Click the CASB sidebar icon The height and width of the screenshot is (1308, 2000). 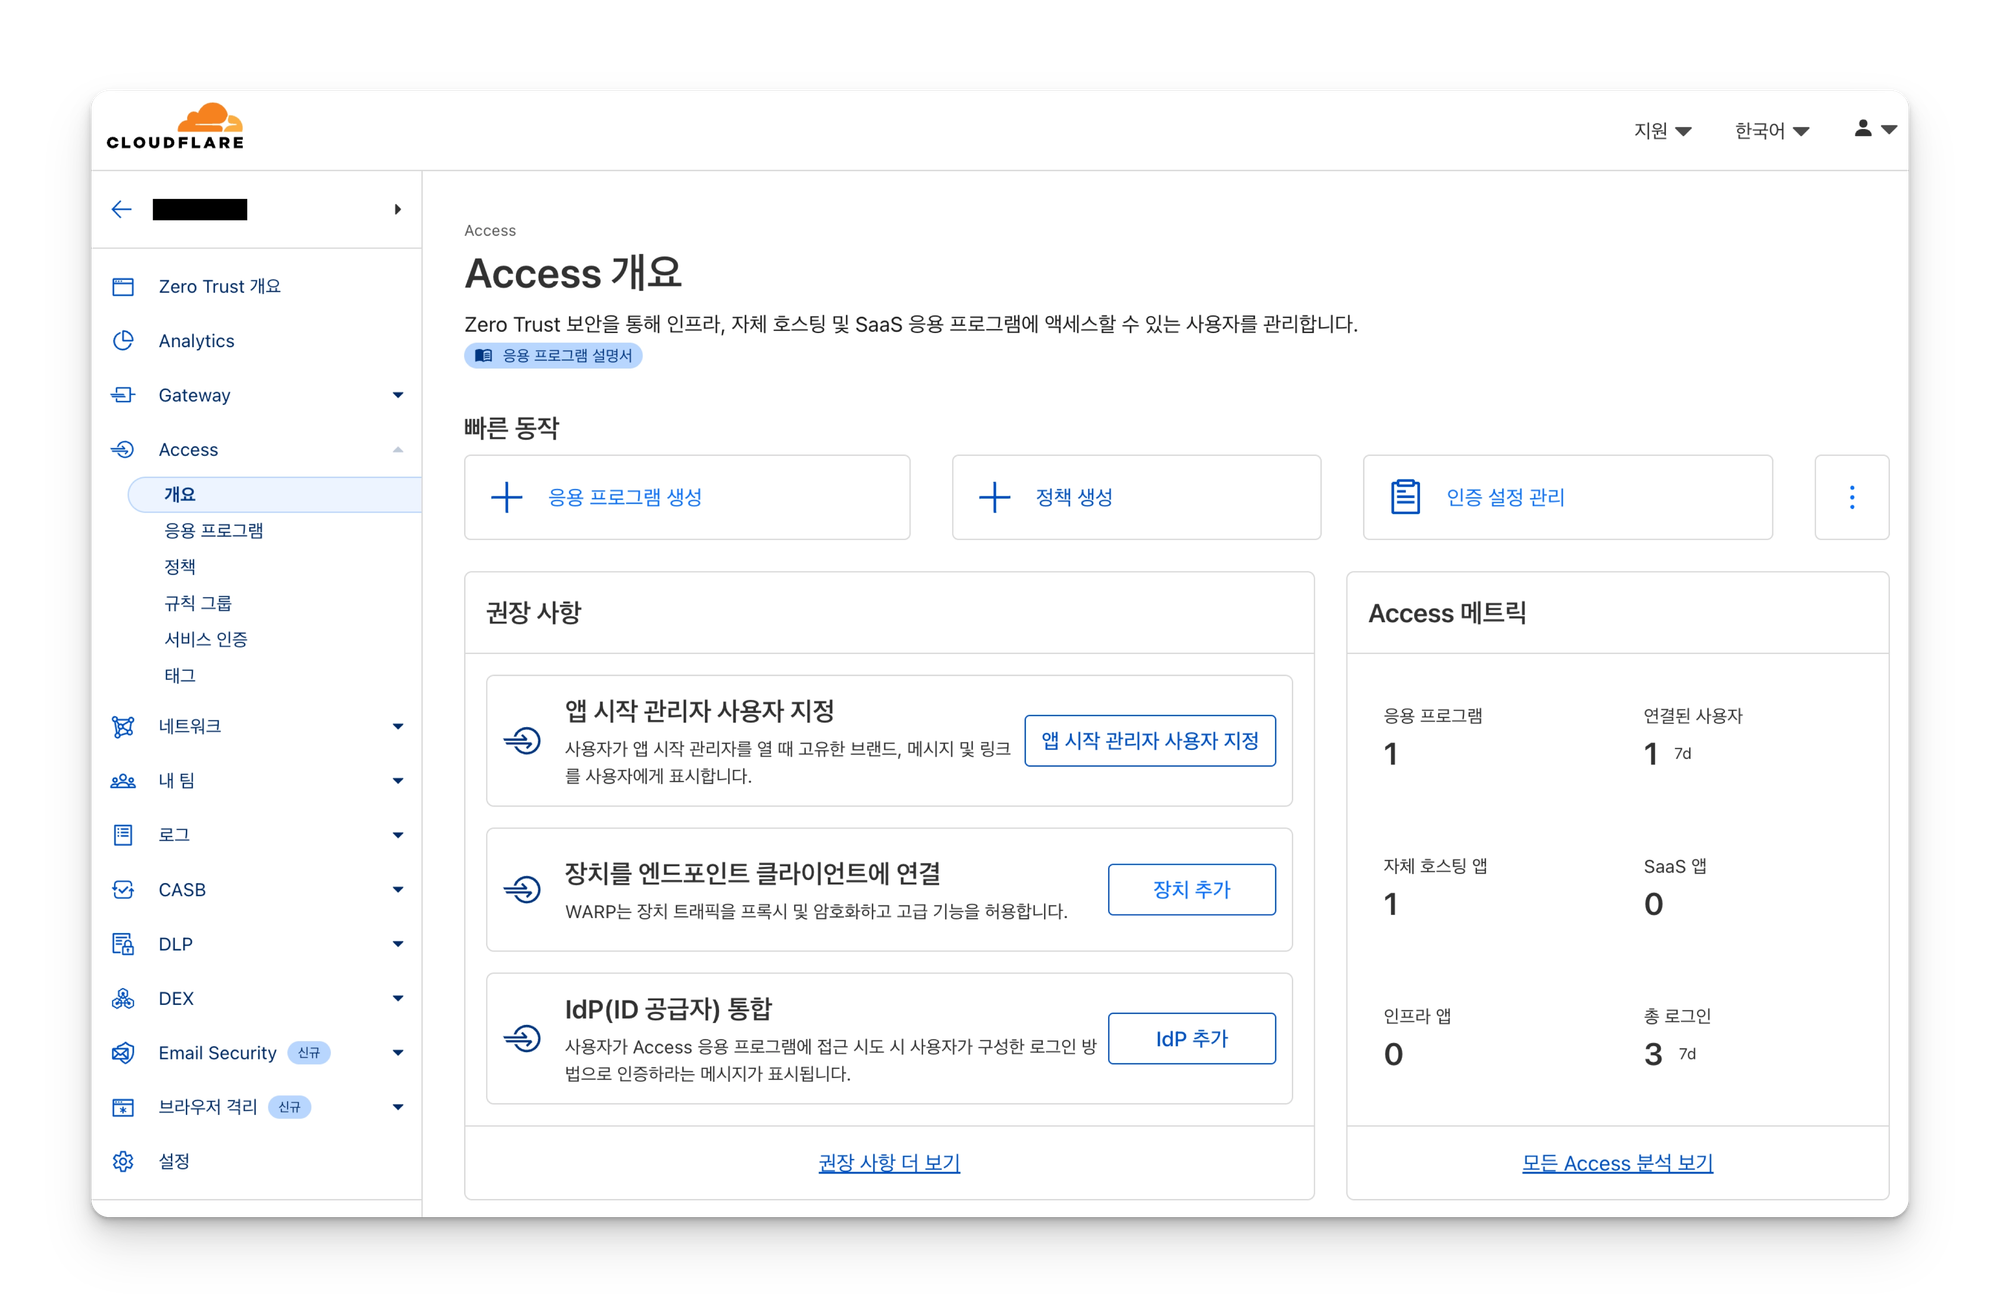(123, 889)
